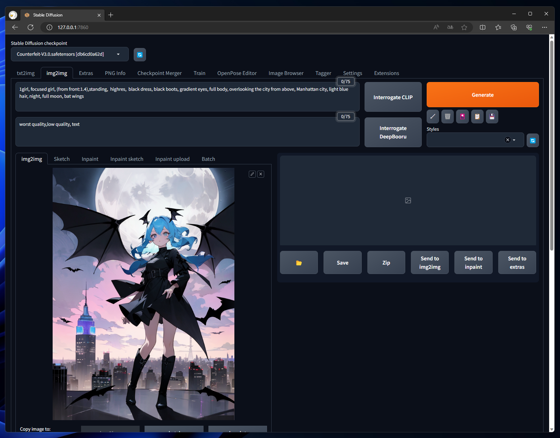Open the Extras tab
Screen dimensions: 560x438
[x=86, y=73]
